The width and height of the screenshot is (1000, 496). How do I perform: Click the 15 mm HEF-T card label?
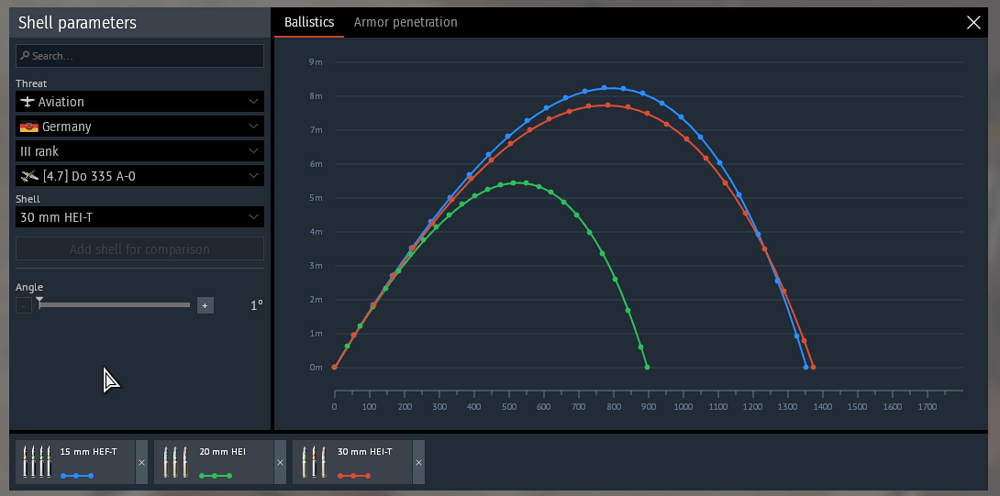89,451
